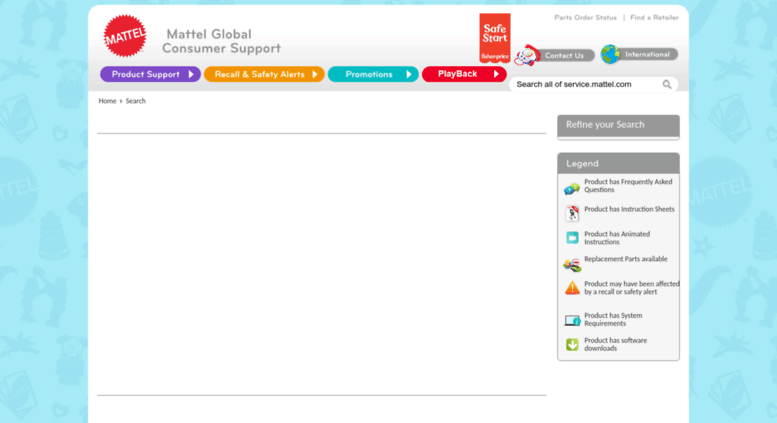Click 'Mattel Global Consumer Support' title

(x=221, y=41)
